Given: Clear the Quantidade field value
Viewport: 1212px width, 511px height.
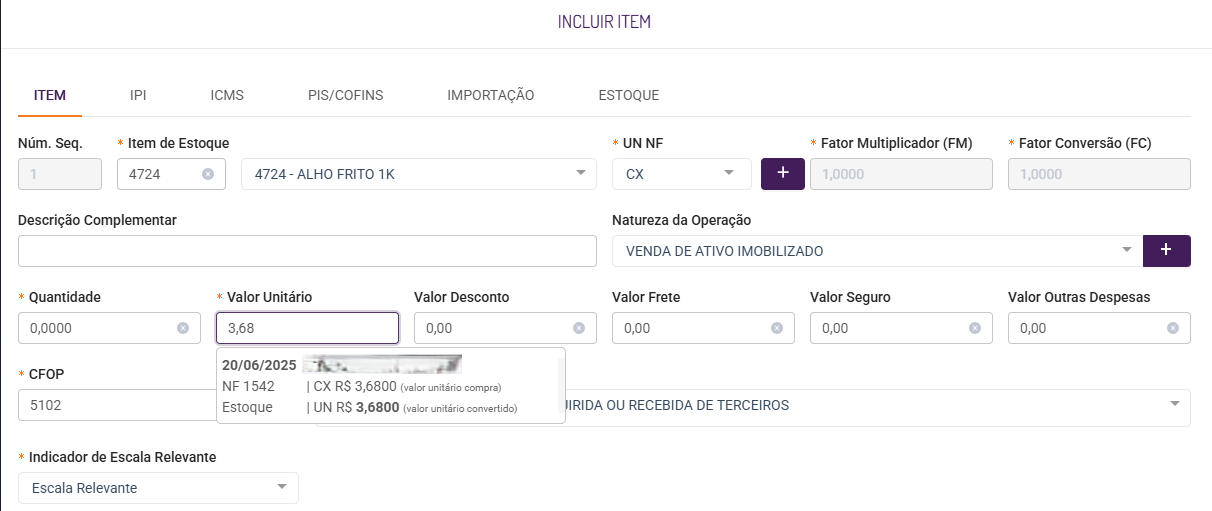Looking at the screenshot, I should click(x=183, y=328).
